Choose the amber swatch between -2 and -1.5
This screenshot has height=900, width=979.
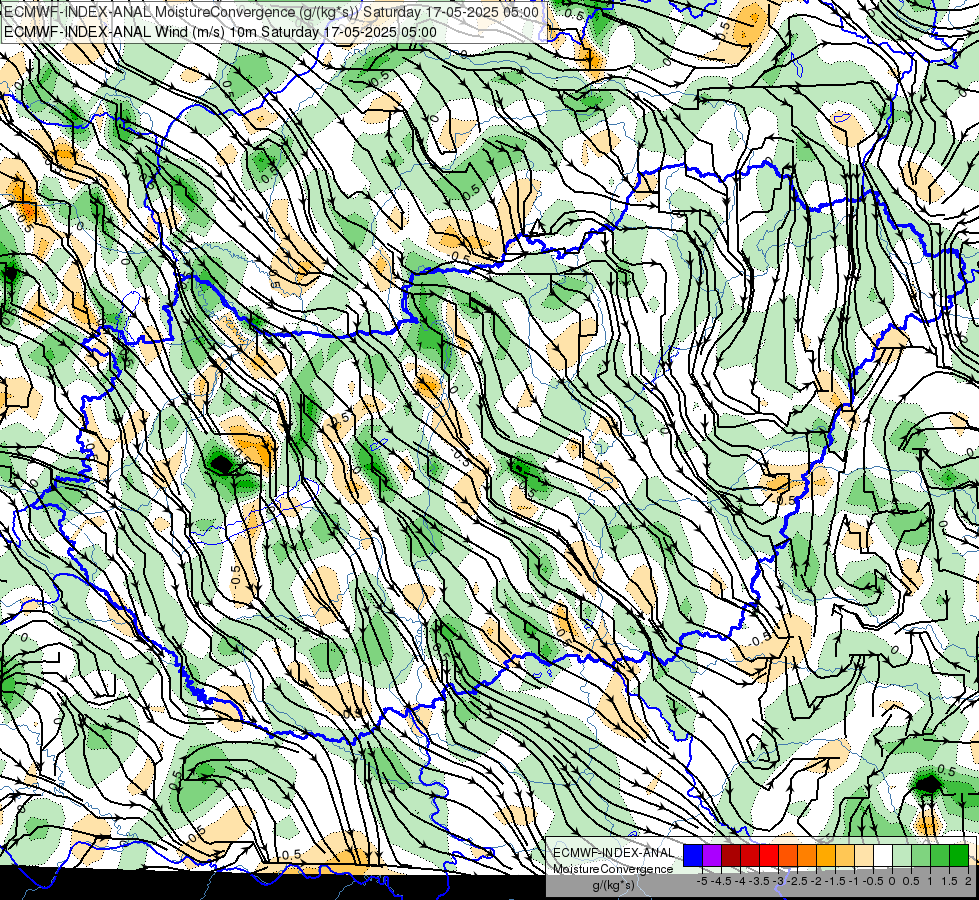tap(826, 855)
